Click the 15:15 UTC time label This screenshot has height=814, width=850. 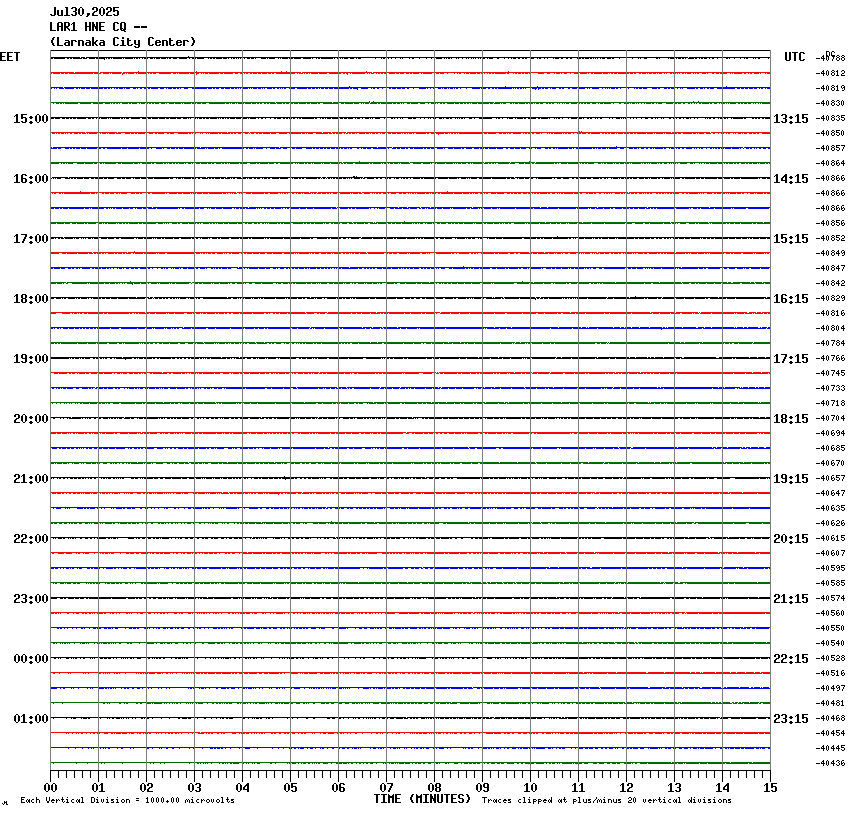click(x=790, y=239)
